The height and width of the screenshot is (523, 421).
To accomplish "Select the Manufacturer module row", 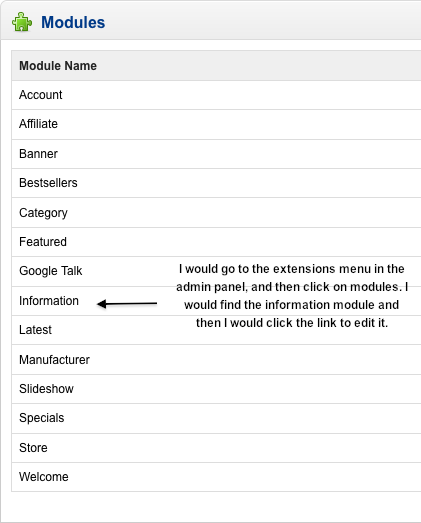I will 216,360.
